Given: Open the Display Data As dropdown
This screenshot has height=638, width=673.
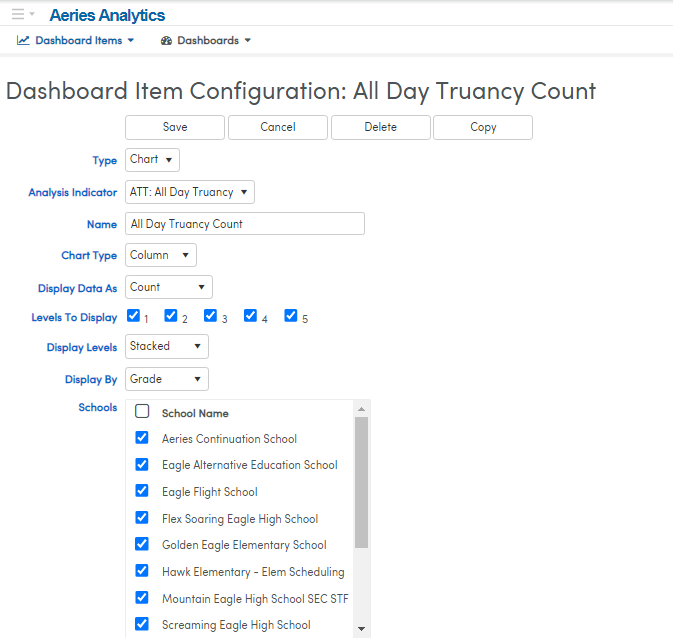Looking at the screenshot, I should [x=169, y=287].
